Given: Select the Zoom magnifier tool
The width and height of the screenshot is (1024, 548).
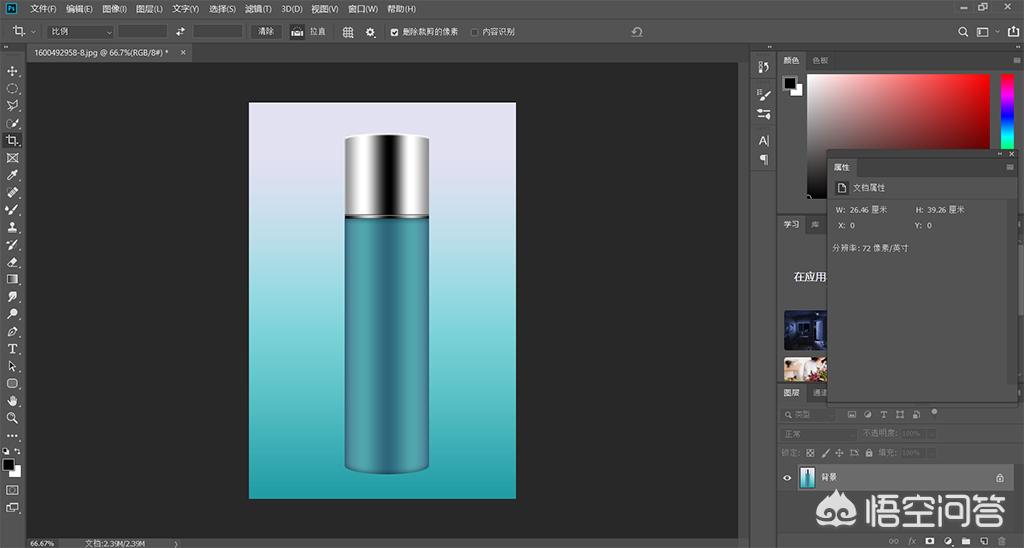Looking at the screenshot, I should 13,418.
